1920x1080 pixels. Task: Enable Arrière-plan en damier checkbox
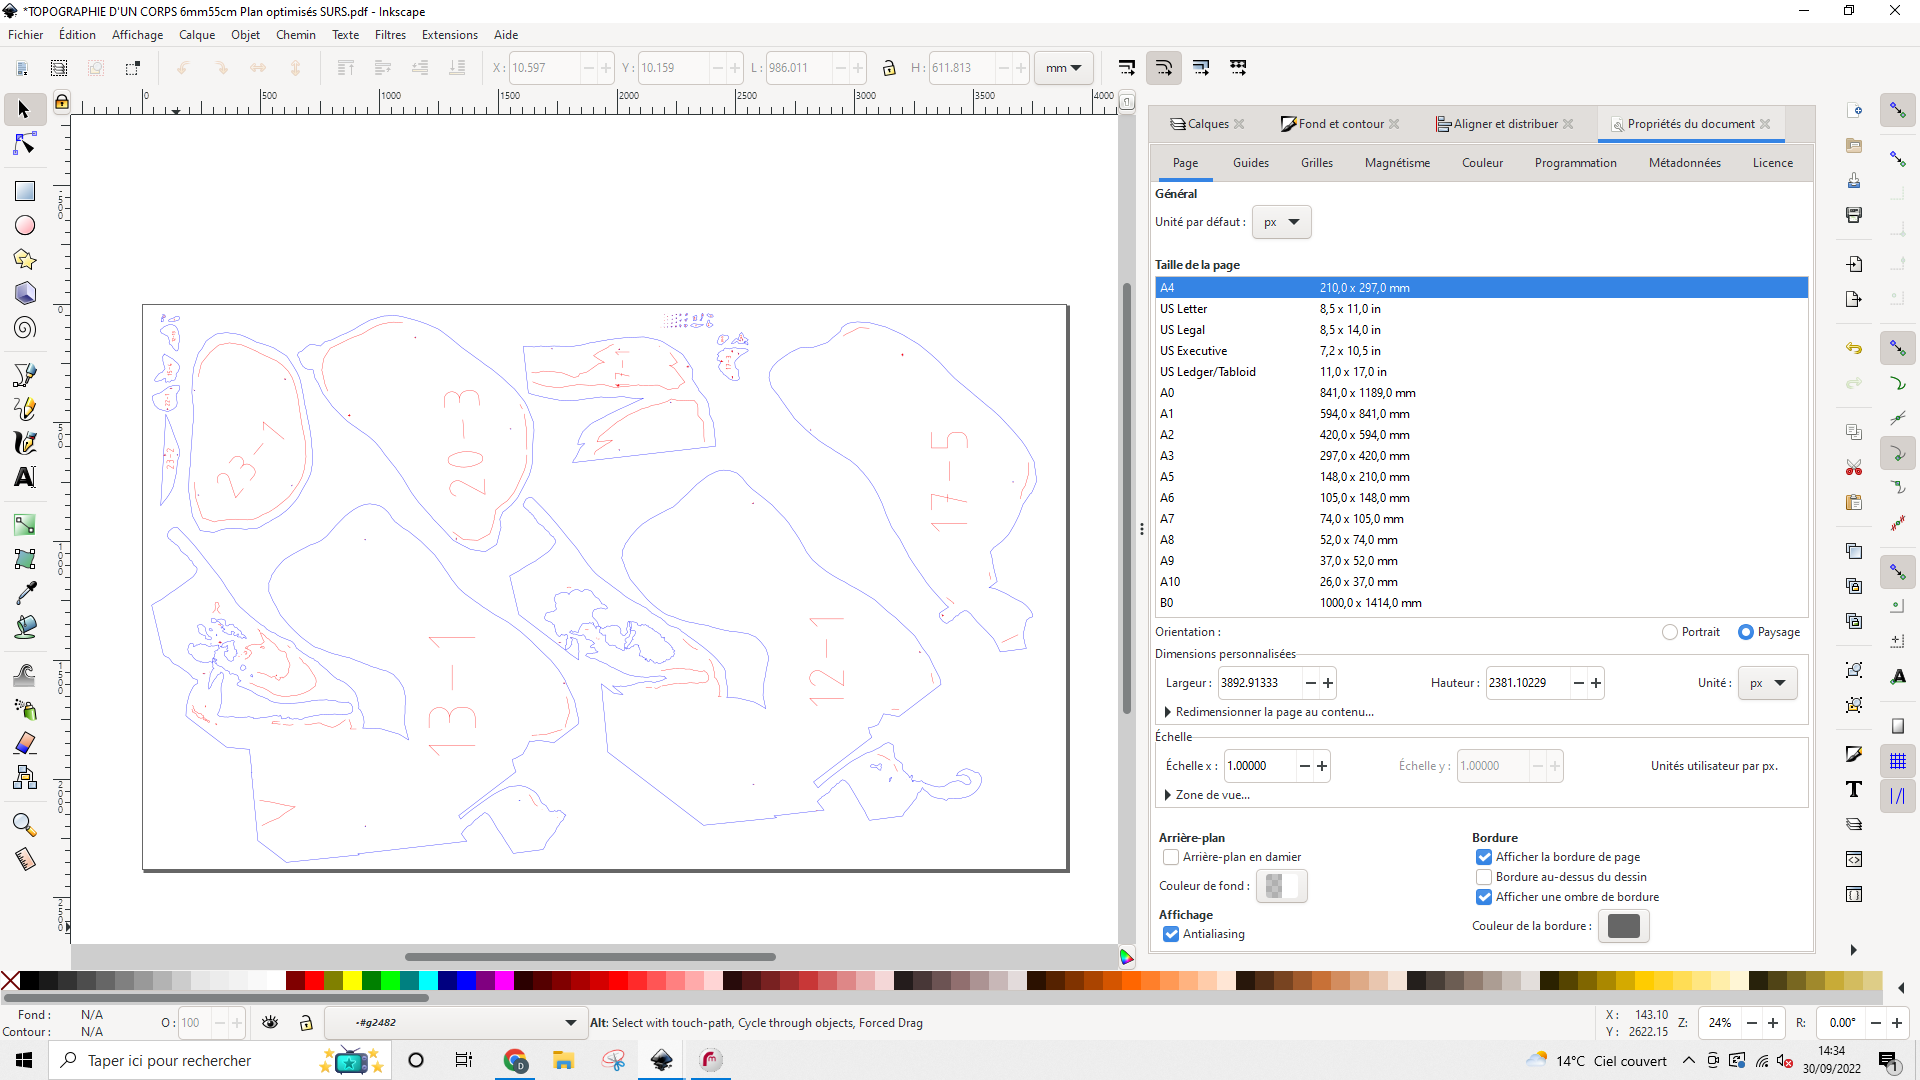point(1171,857)
